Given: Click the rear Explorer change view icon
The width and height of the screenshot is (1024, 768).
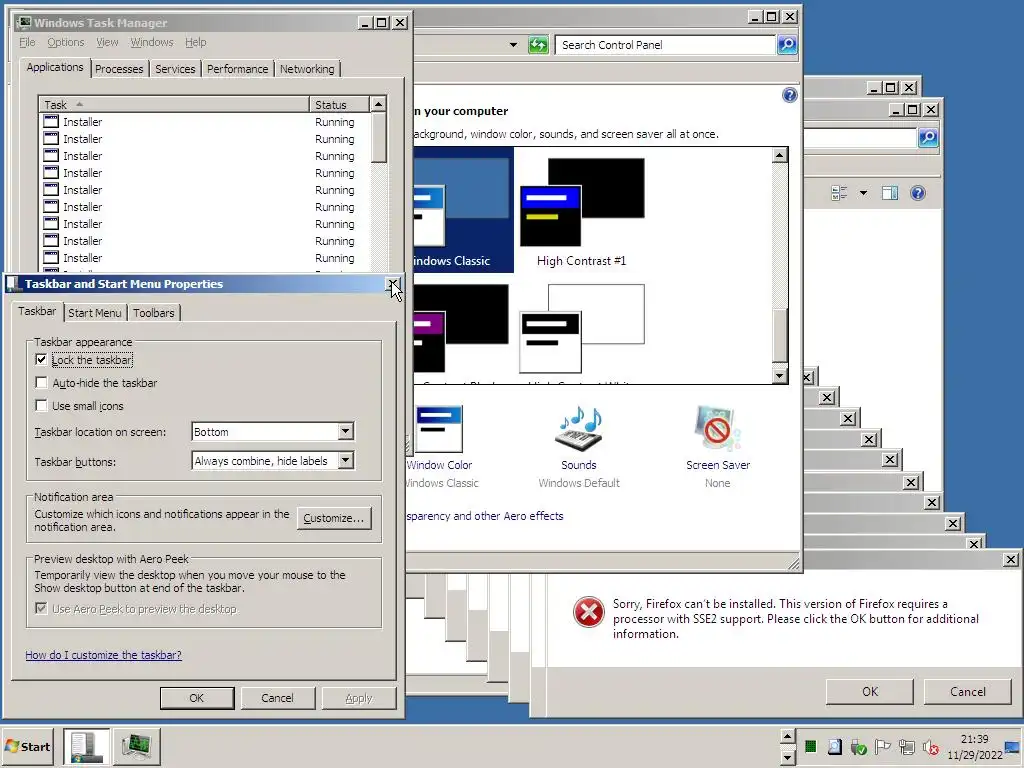Looking at the screenshot, I should pyautogui.click(x=839, y=193).
